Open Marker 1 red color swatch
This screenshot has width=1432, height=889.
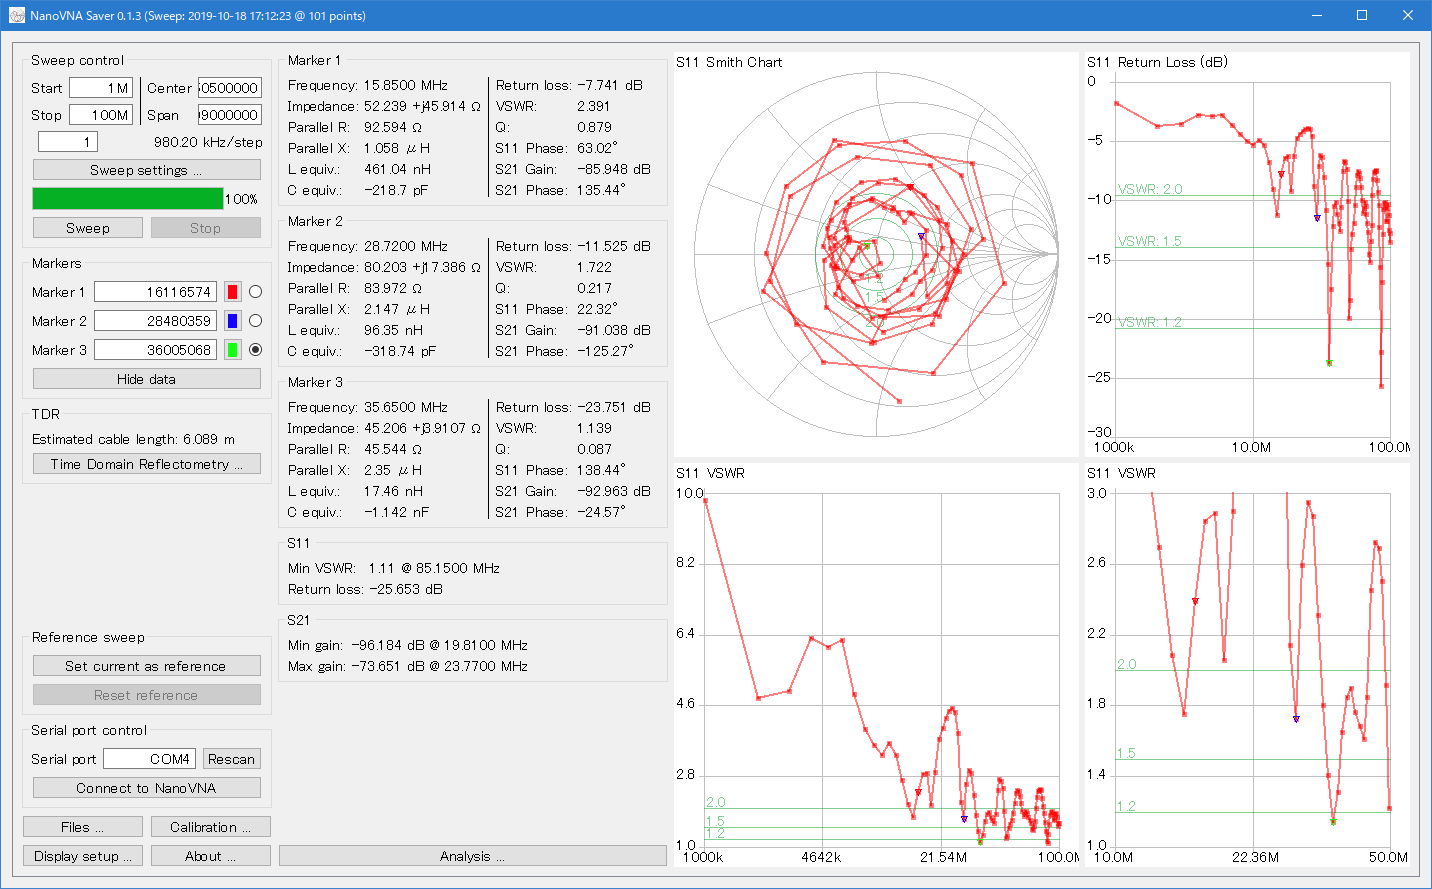(x=232, y=292)
